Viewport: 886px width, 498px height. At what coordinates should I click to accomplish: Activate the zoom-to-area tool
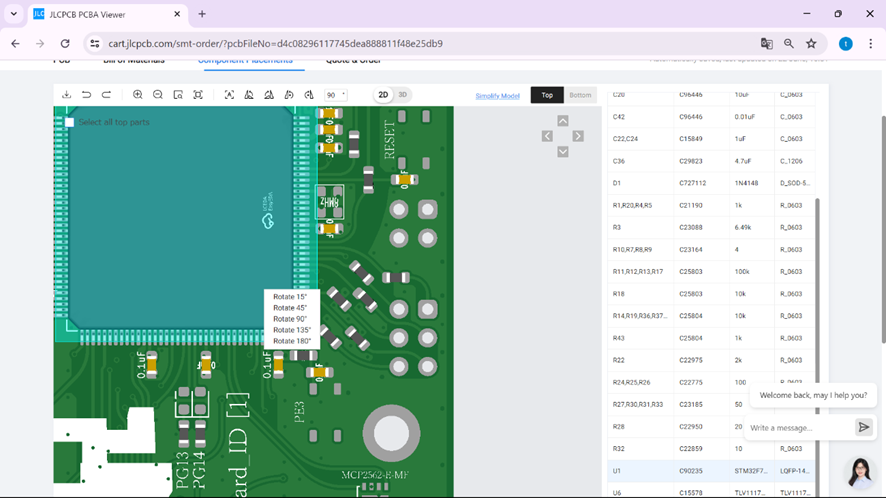(x=178, y=94)
